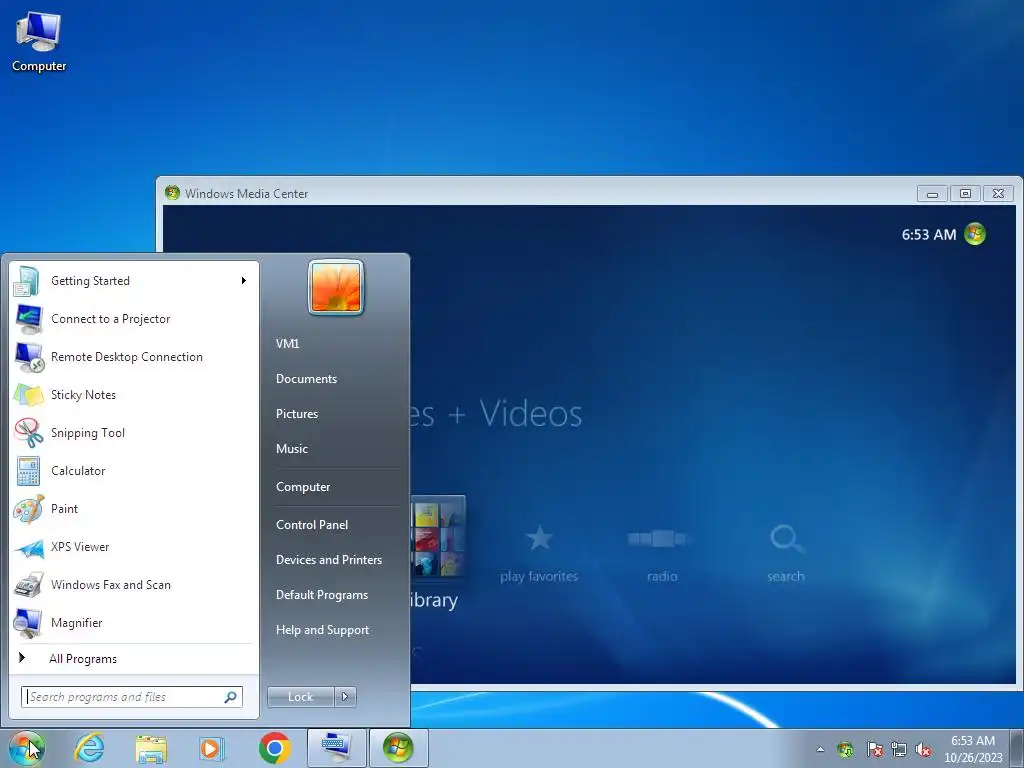
Task: Click the Start orb button
Action: pyautogui.click(x=26, y=748)
